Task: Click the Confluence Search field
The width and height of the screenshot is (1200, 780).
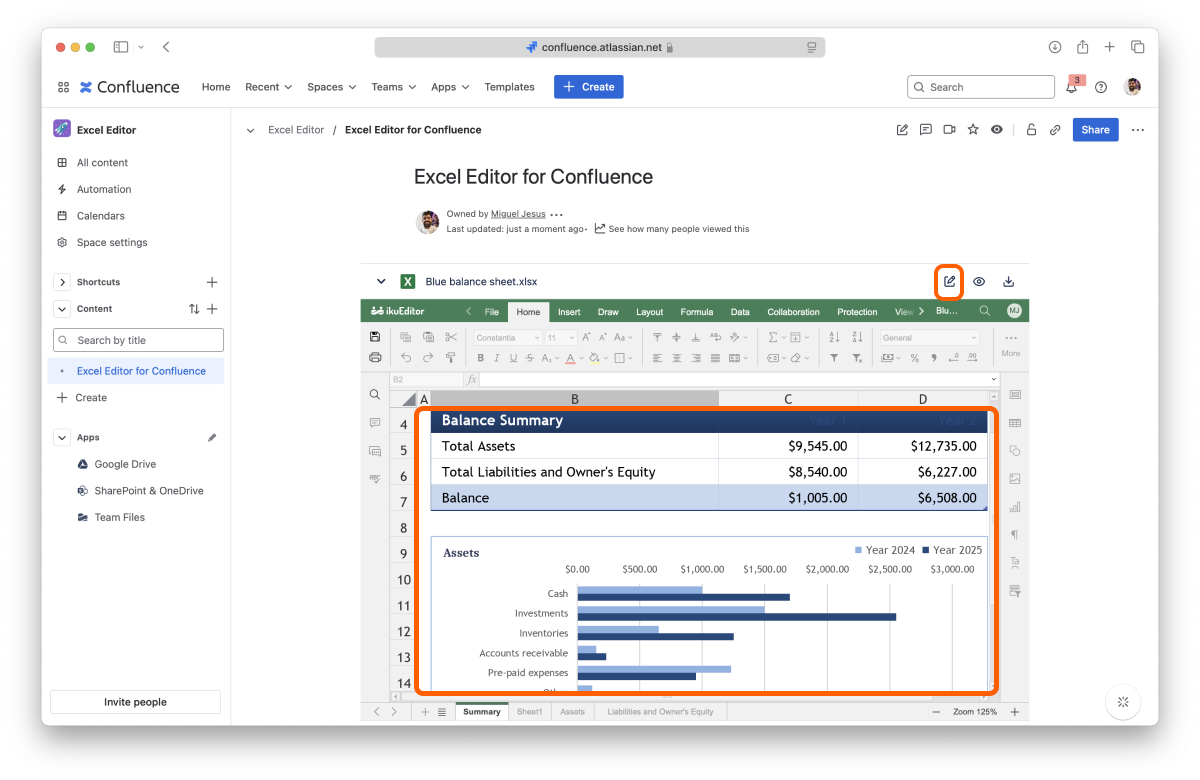Action: click(981, 87)
